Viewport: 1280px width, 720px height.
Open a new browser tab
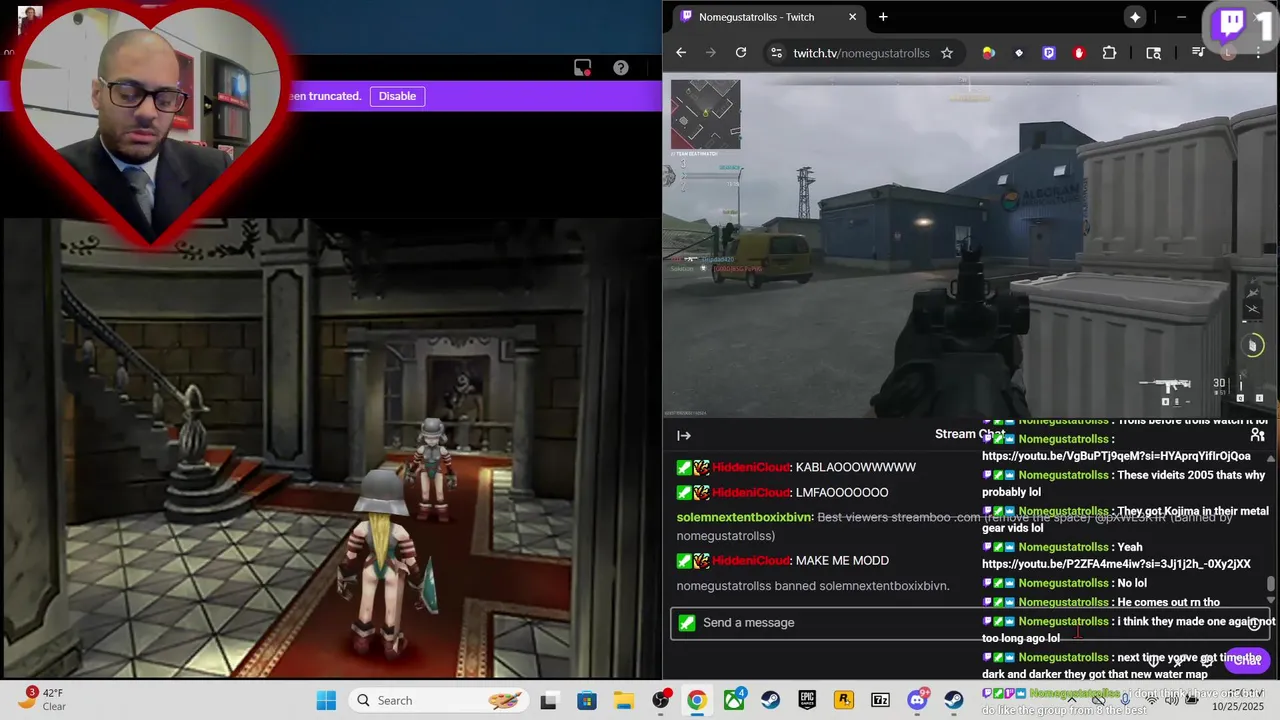coord(883,17)
